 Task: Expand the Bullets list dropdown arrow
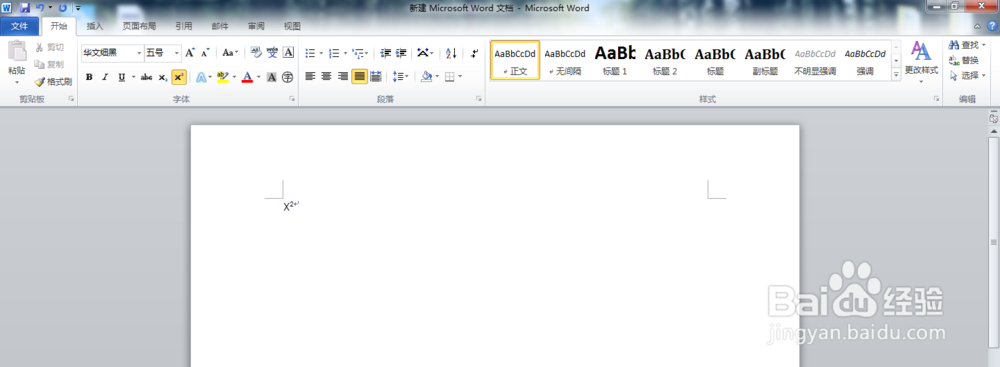pyautogui.click(x=321, y=53)
